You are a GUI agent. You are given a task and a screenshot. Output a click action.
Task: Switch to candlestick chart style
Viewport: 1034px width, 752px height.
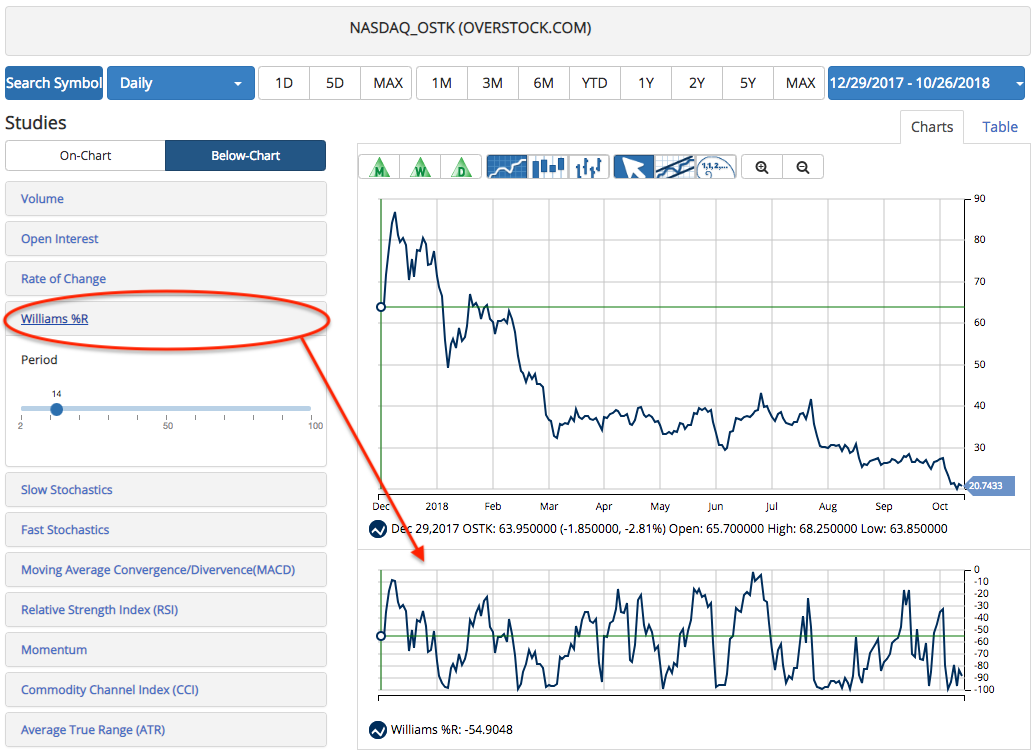point(548,167)
